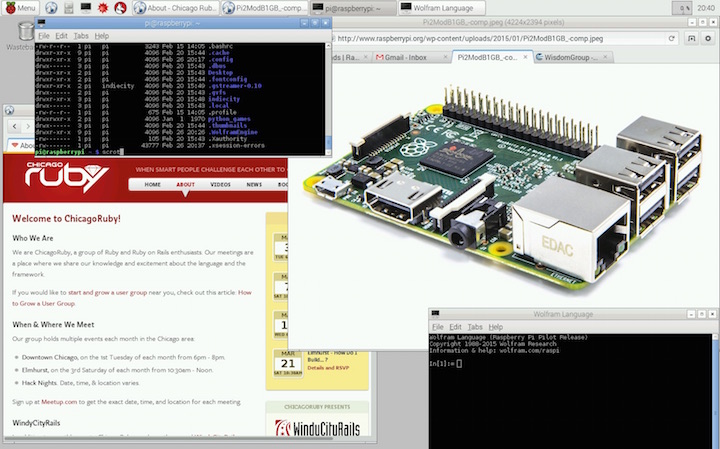Viewport: 720px width, 449px height.
Task: Click the 'Welcome to ChicagoRuby!' heading
Action: point(66,219)
